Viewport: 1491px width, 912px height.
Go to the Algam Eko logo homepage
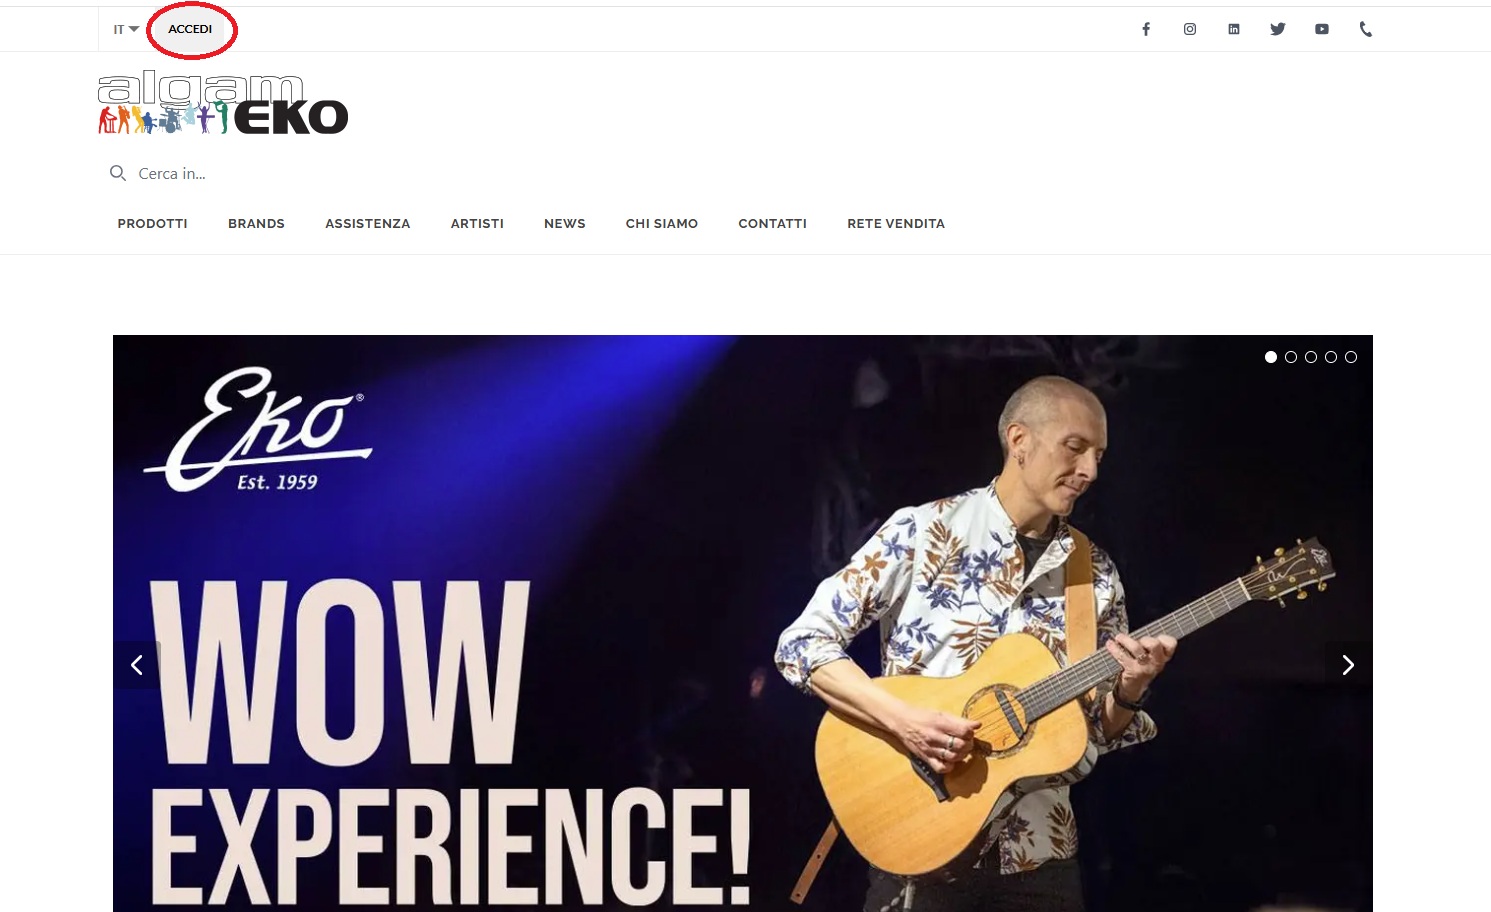223,103
